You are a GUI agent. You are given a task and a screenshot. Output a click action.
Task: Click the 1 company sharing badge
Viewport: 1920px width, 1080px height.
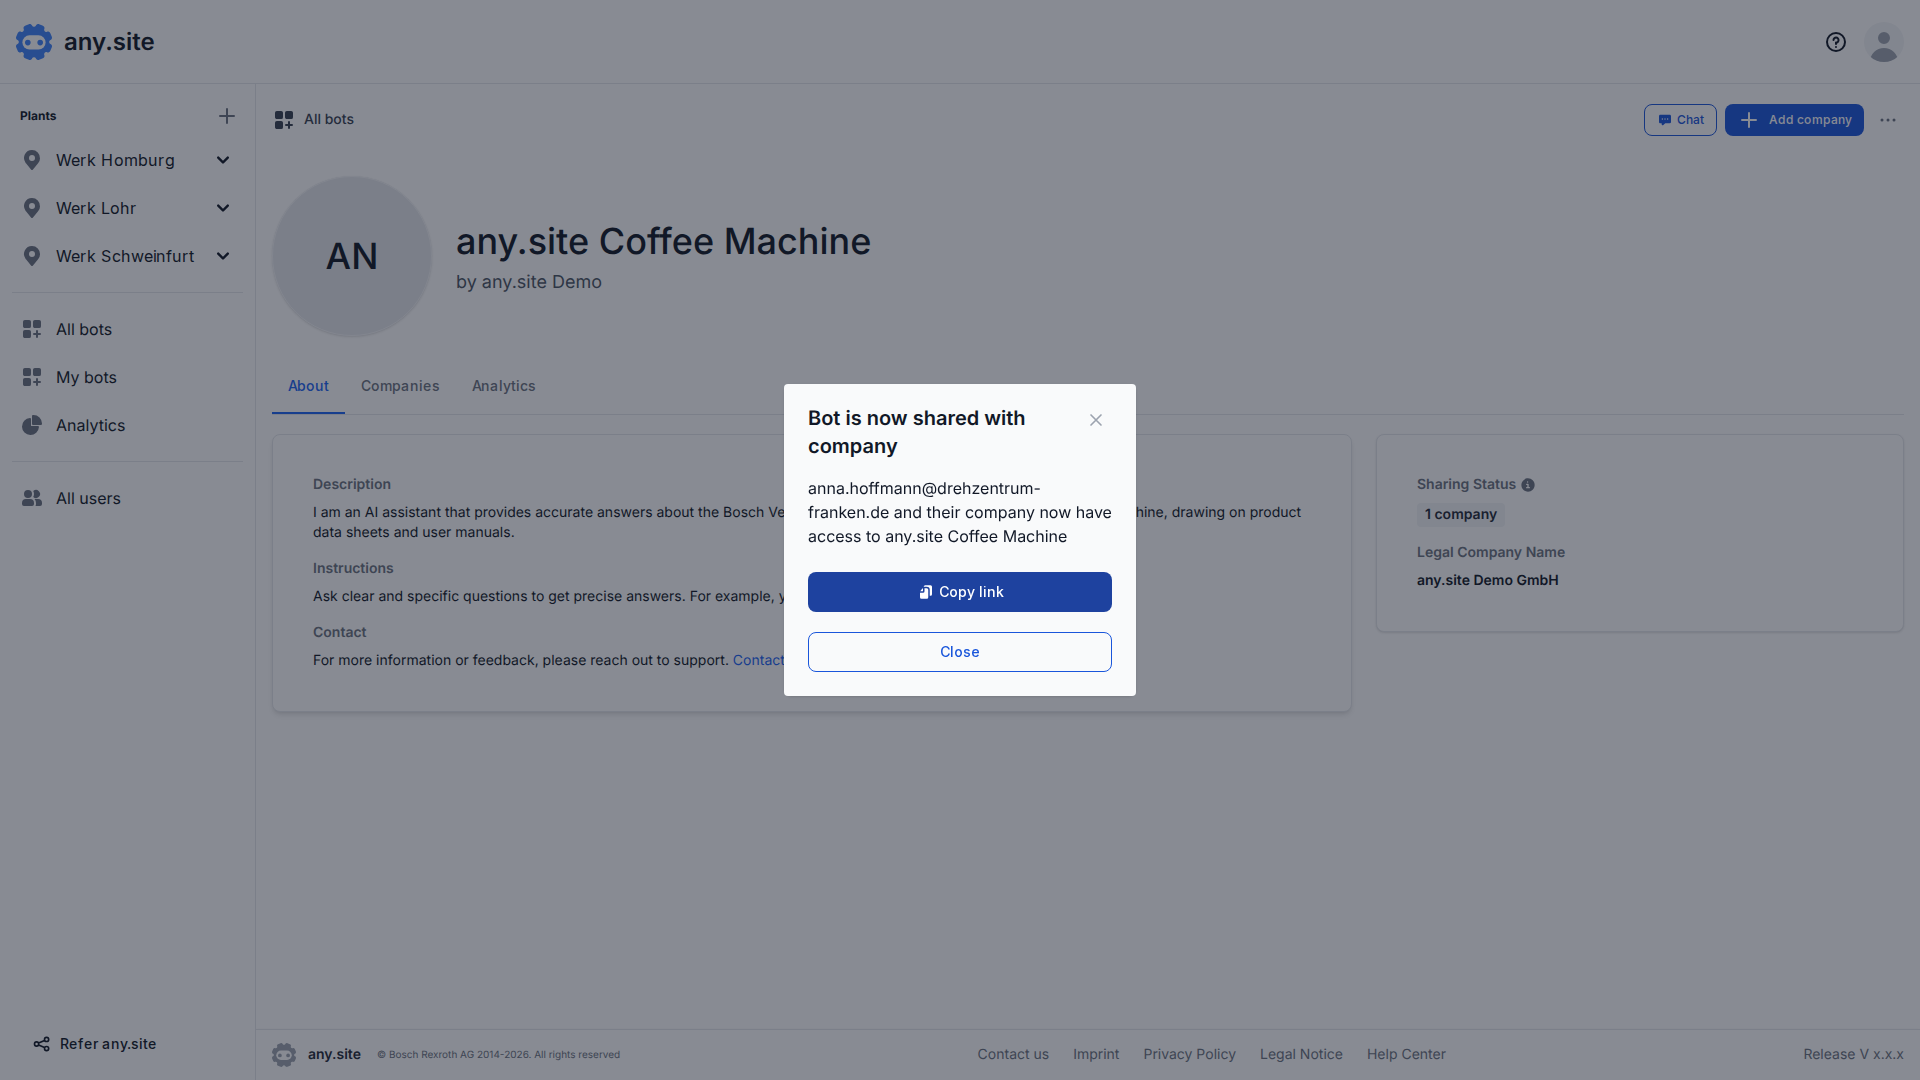[1461, 514]
